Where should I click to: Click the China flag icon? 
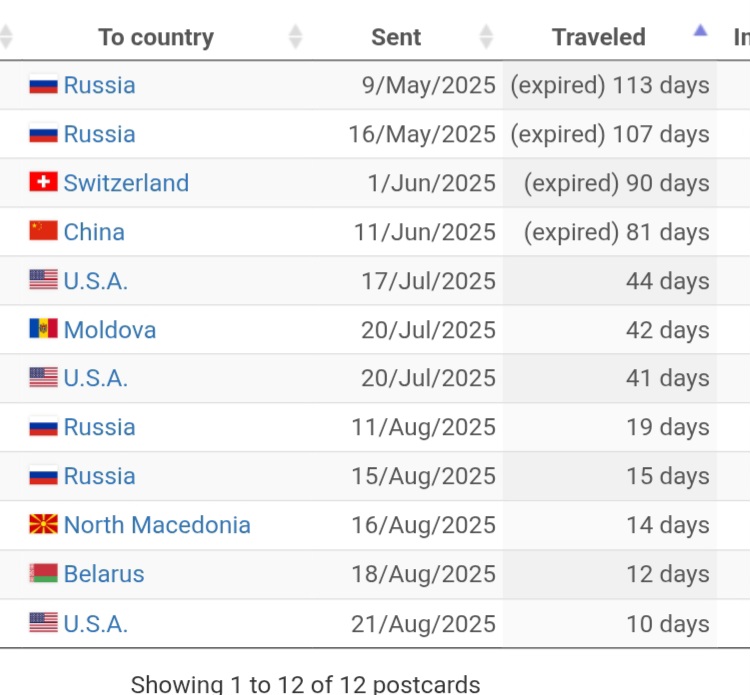click(44, 231)
